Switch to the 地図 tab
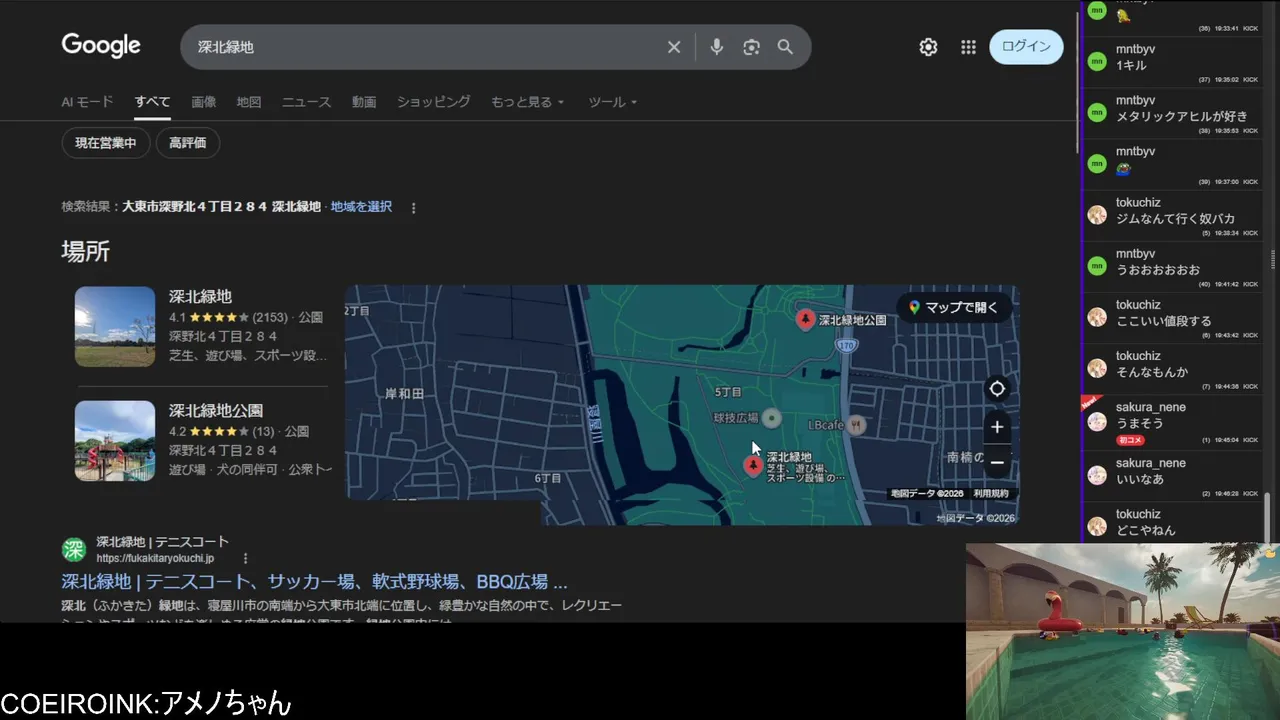Viewport: 1280px width, 720px height. (x=249, y=102)
